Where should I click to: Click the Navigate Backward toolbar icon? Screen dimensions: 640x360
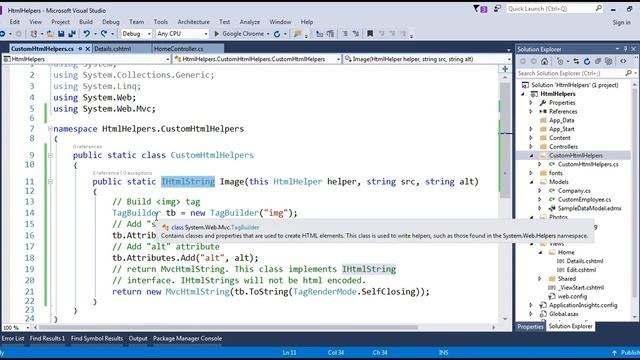(3, 34)
